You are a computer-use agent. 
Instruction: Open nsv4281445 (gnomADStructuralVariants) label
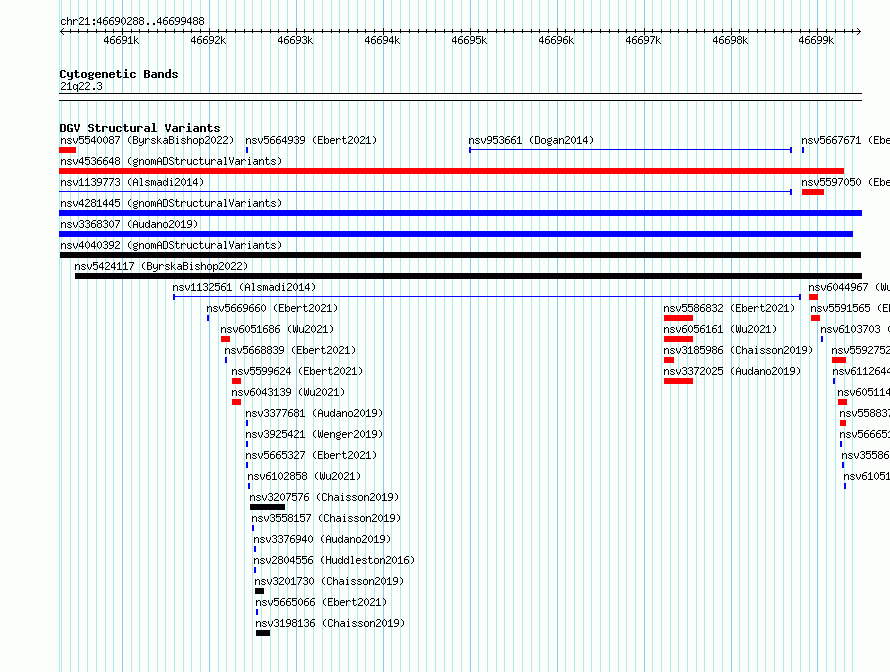coord(171,203)
